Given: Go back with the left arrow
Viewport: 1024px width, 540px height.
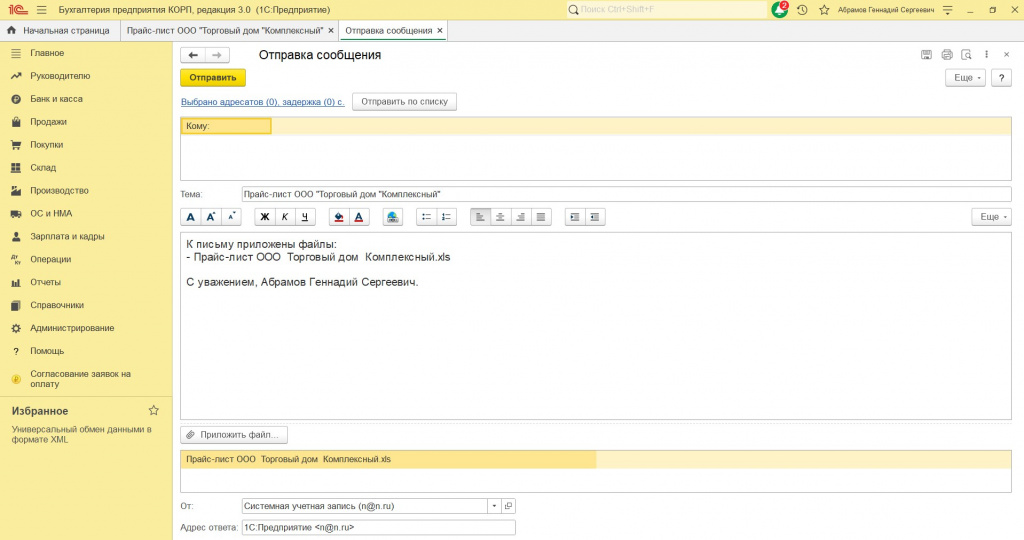Looking at the screenshot, I should point(193,56).
